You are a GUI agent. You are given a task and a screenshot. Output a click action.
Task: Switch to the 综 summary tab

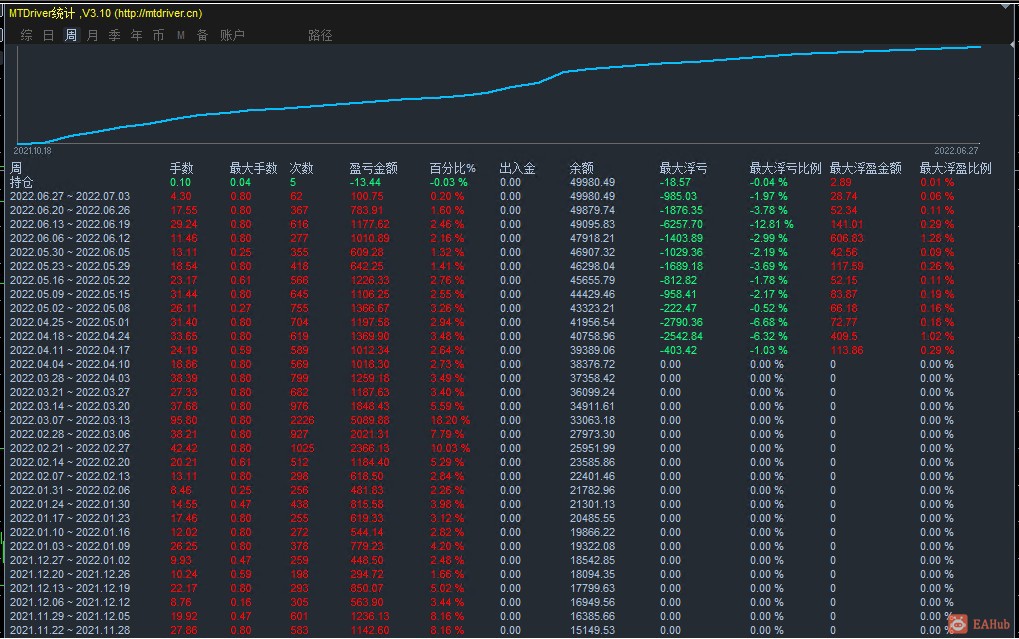pyautogui.click(x=27, y=35)
